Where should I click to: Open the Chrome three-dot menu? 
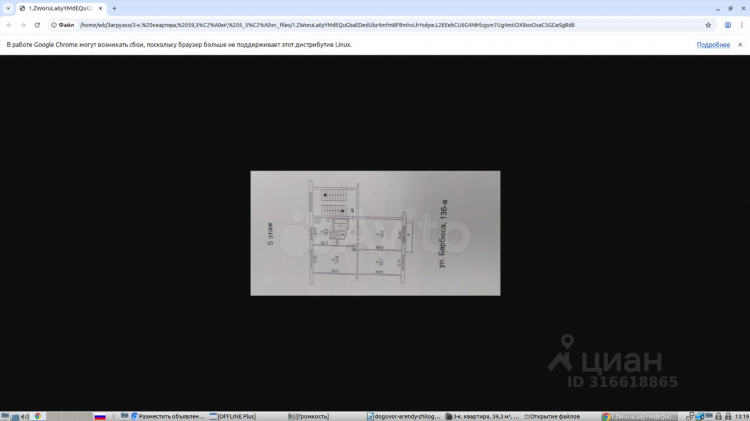pyautogui.click(x=742, y=25)
